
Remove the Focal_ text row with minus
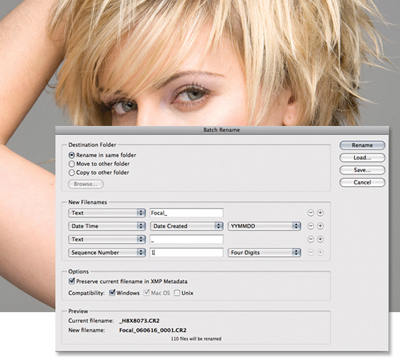[x=310, y=213]
